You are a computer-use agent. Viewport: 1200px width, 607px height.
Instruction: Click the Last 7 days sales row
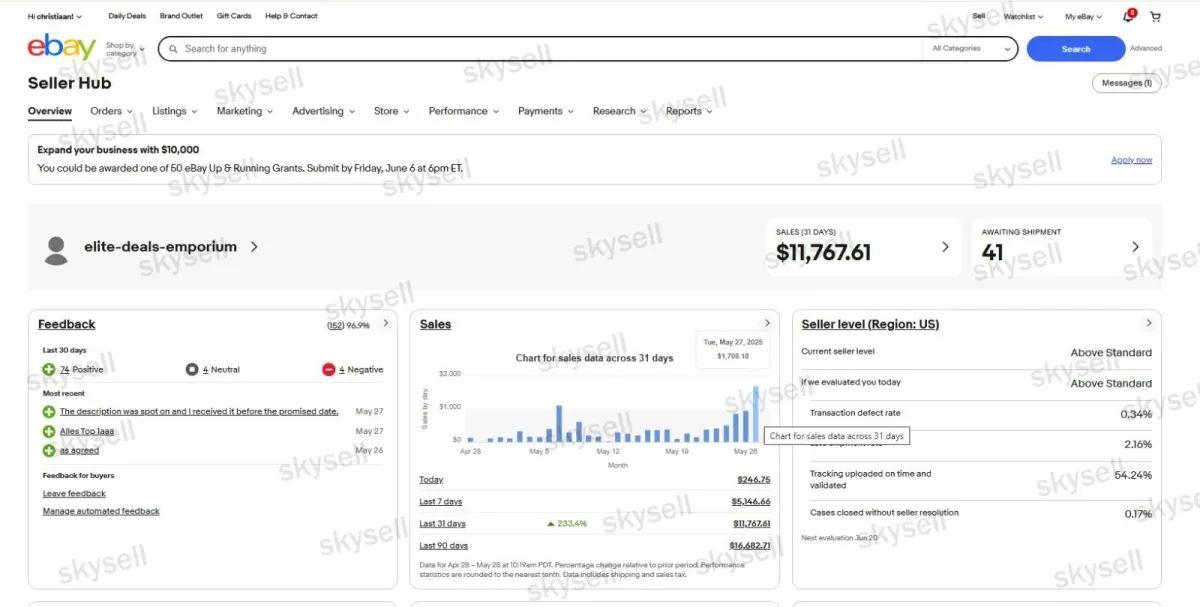click(595, 502)
